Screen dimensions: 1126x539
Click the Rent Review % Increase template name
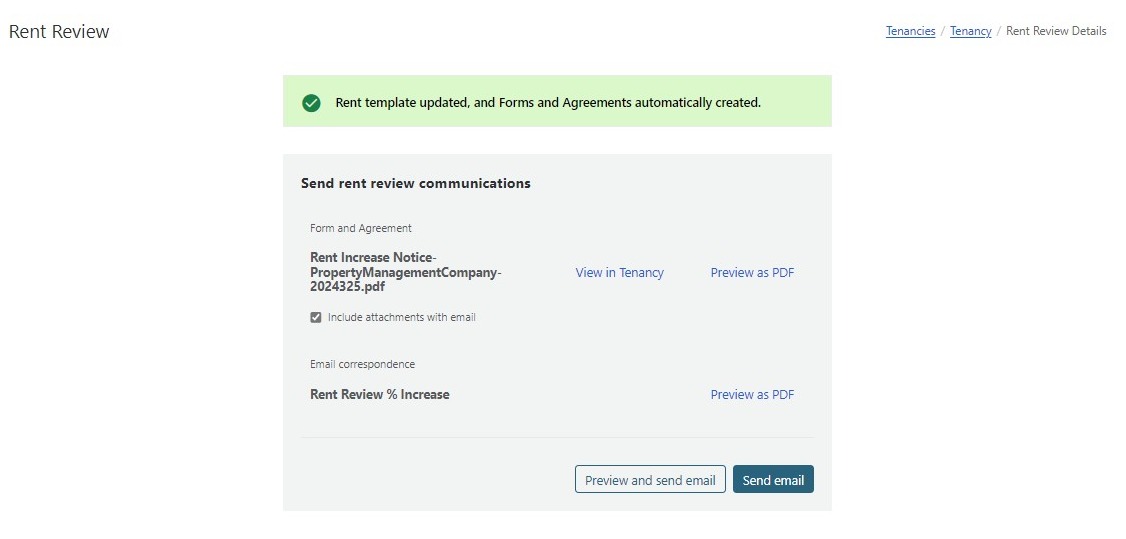coord(380,395)
